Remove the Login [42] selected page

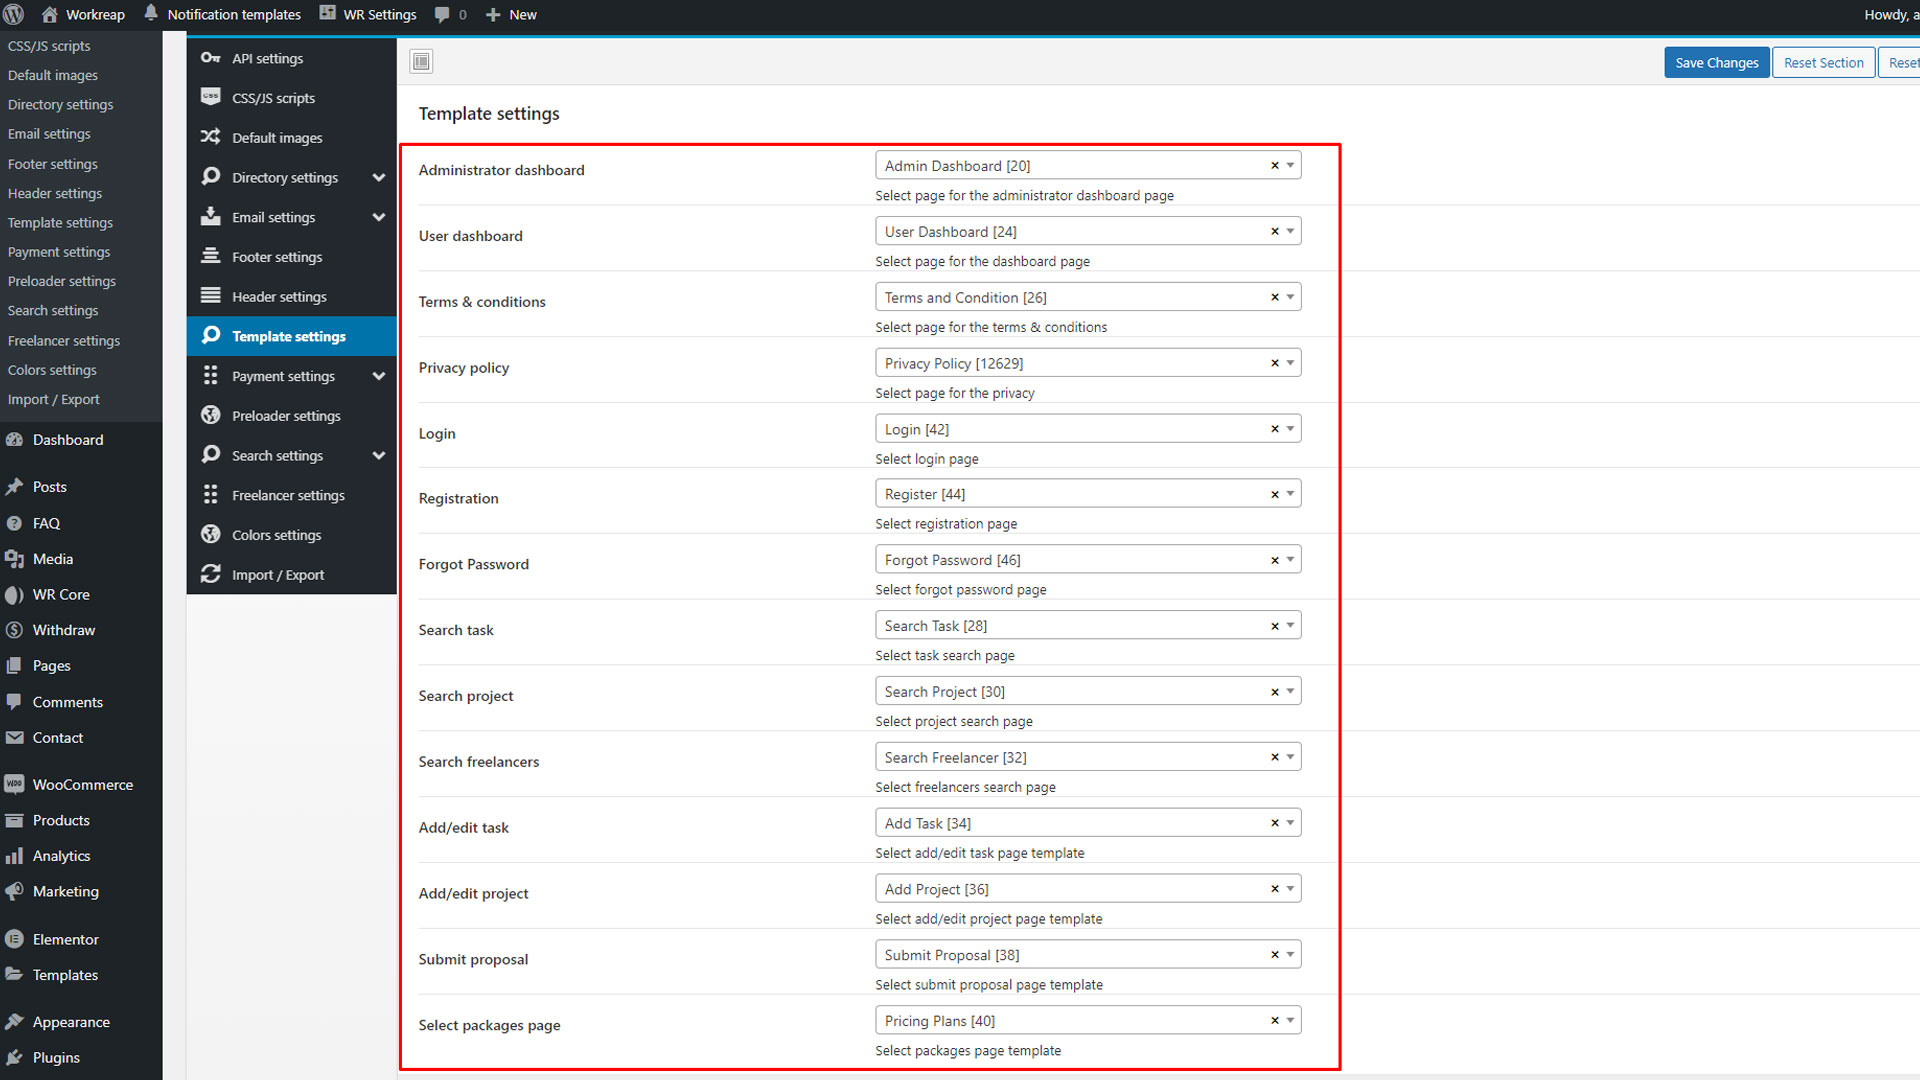coord(1275,429)
